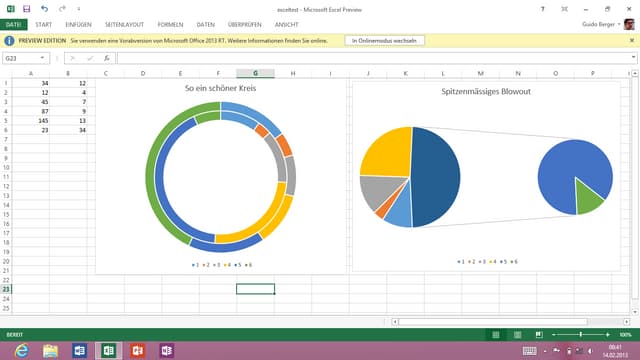Image resolution: width=640 pixels, height=360 pixels.
Task: Click into the formula bar field
Action: point(373,58)
